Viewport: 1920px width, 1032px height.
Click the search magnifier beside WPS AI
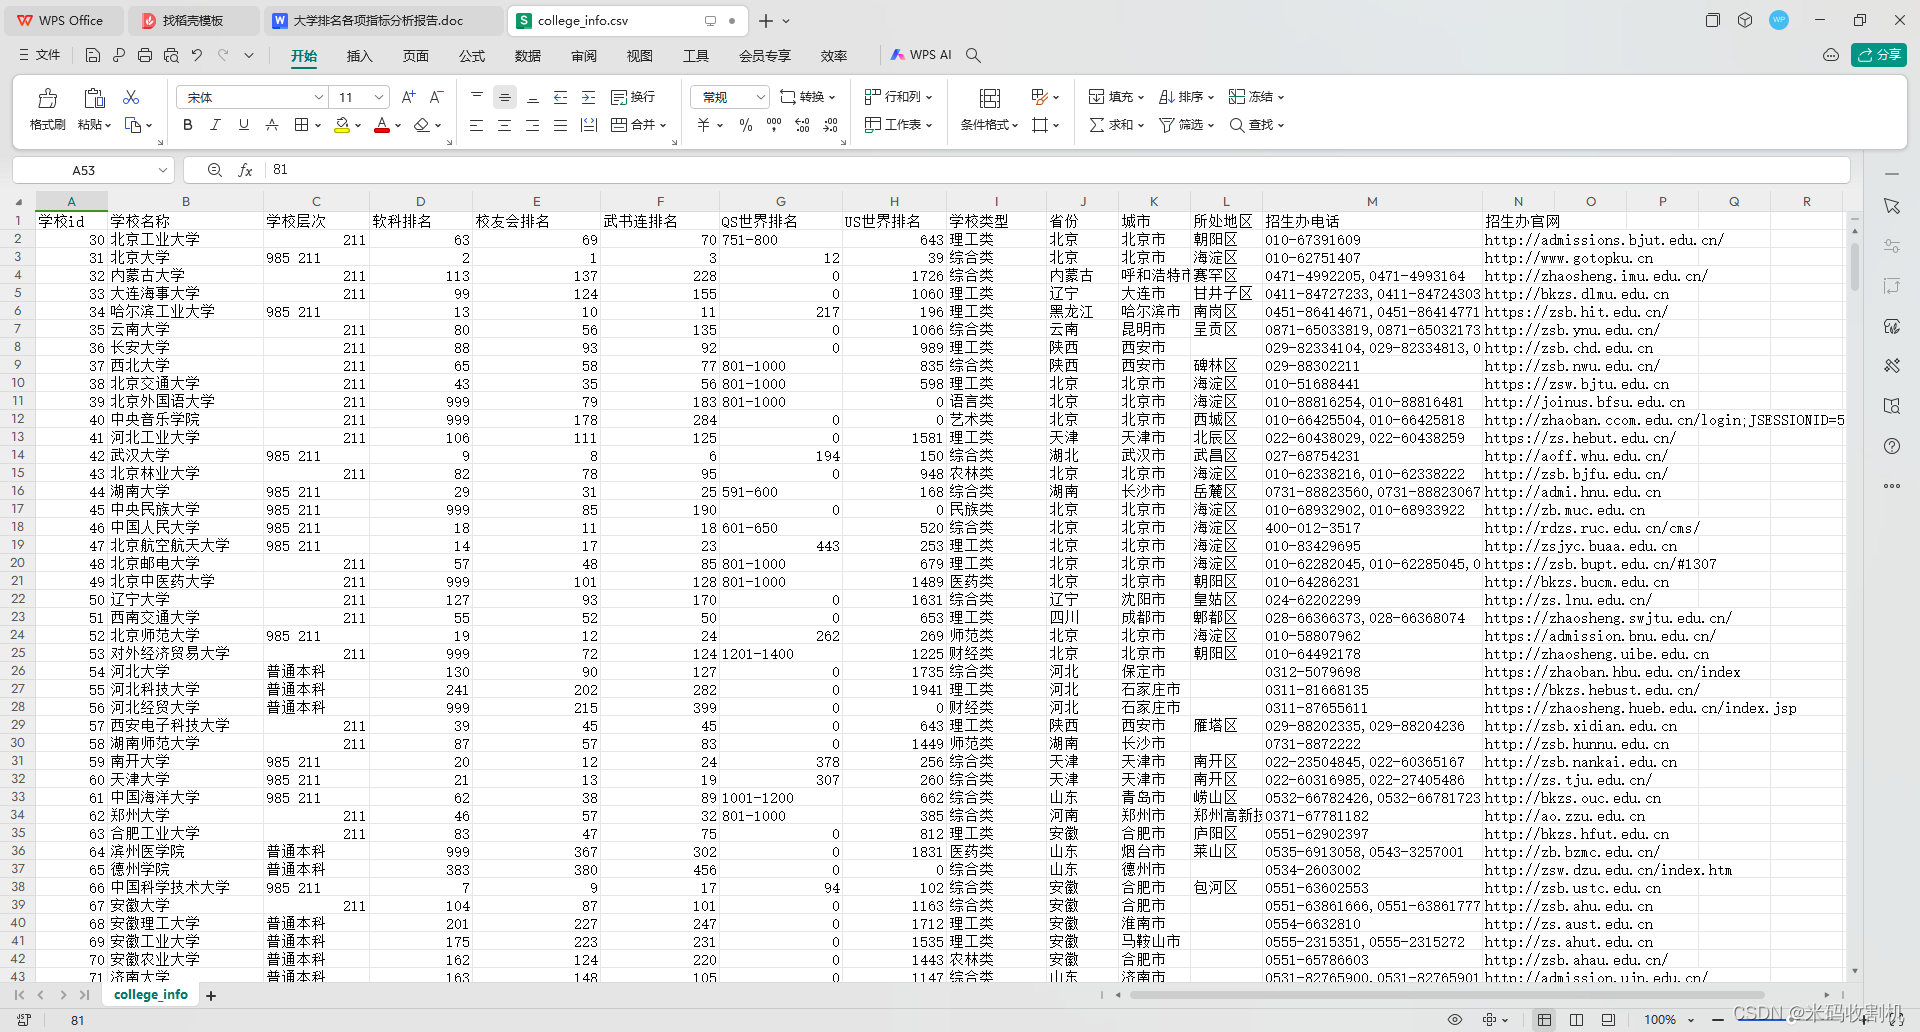(973, 55)
